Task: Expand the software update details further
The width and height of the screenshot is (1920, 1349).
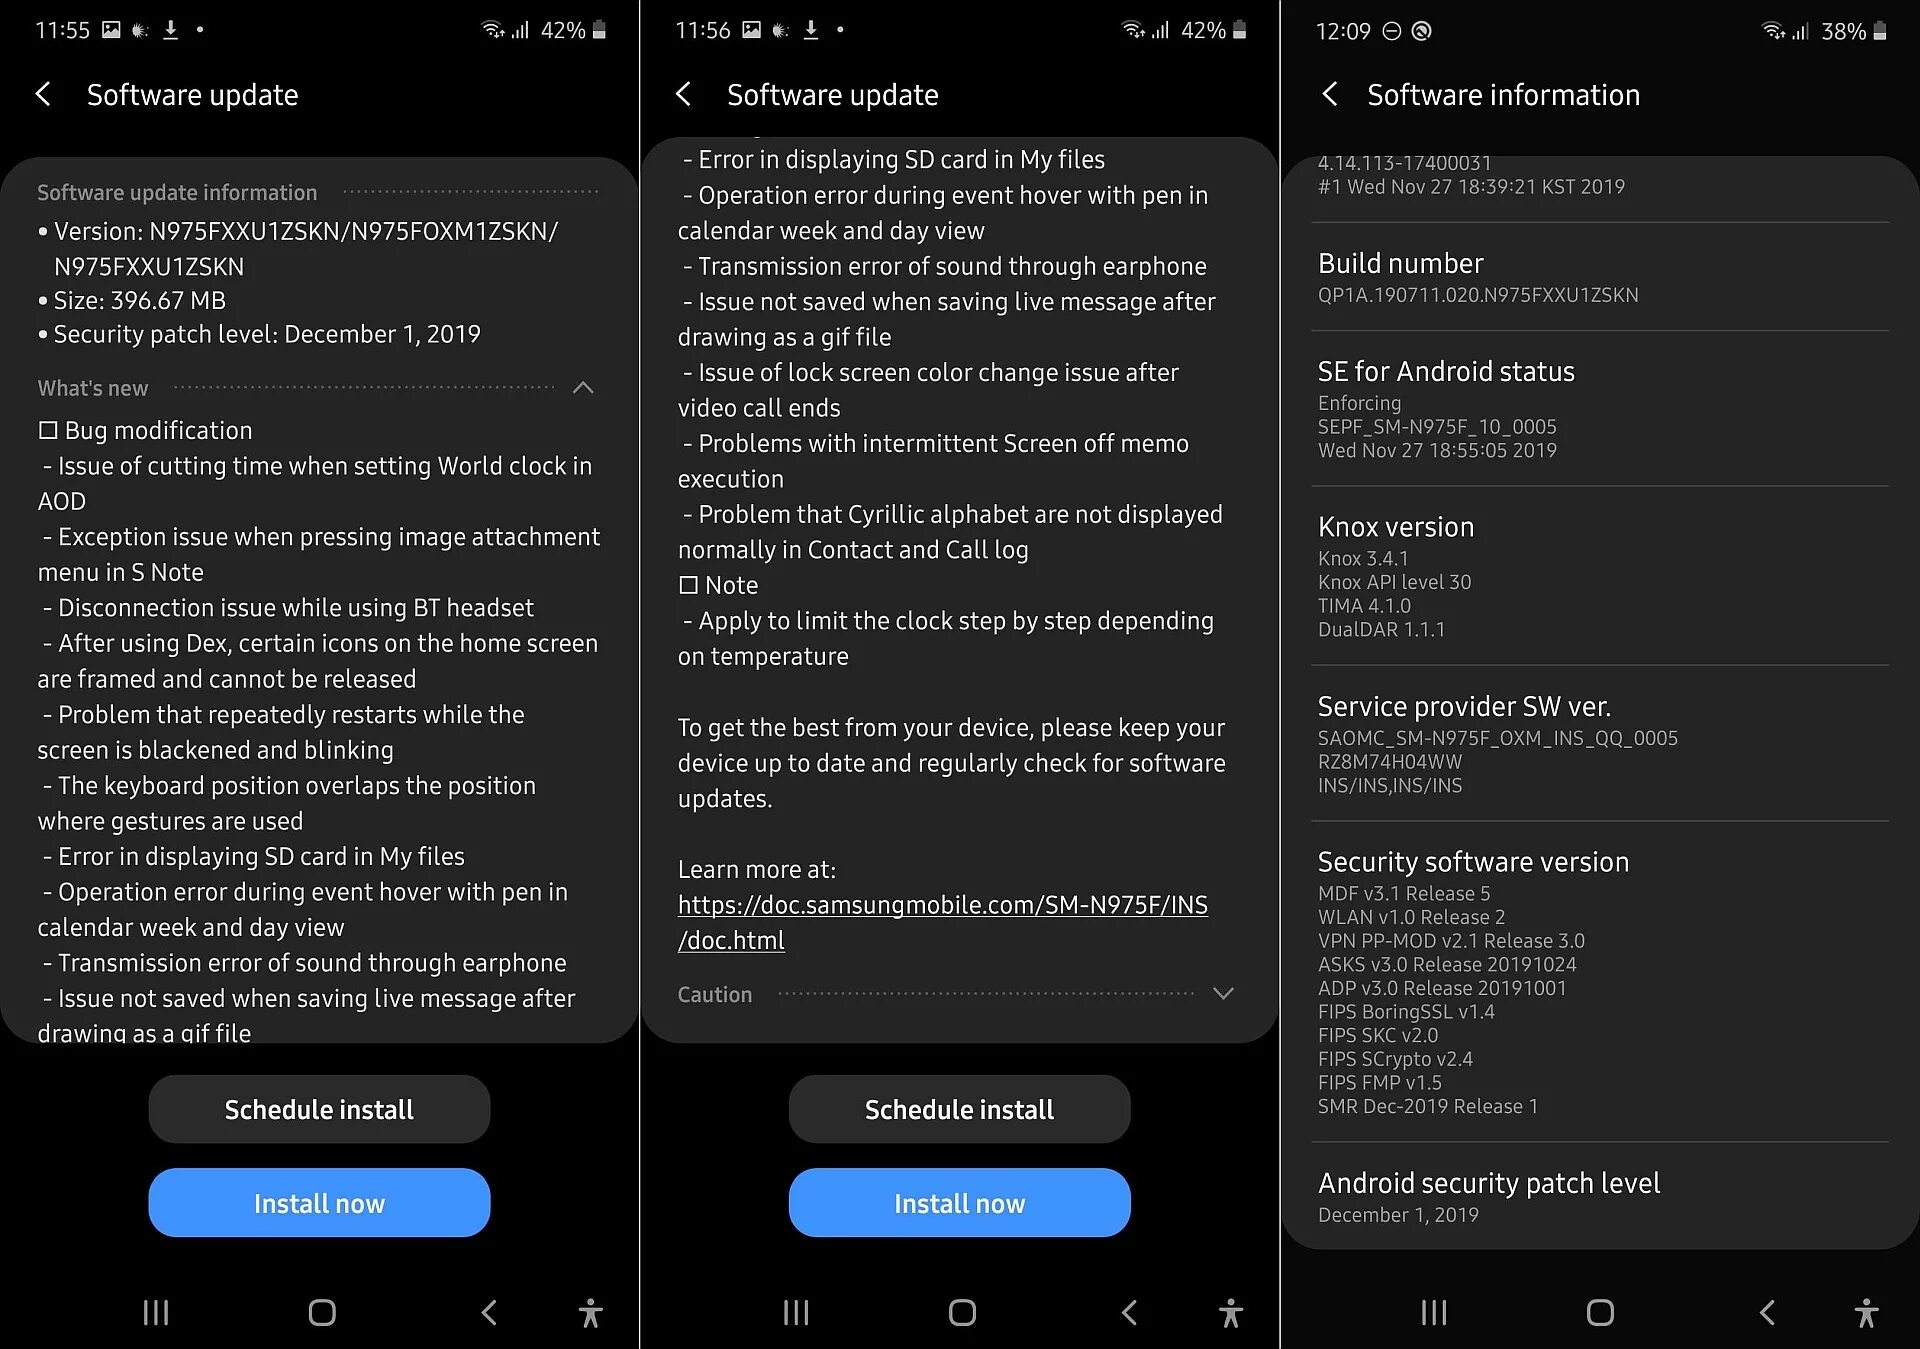Action: point(1248,999)
